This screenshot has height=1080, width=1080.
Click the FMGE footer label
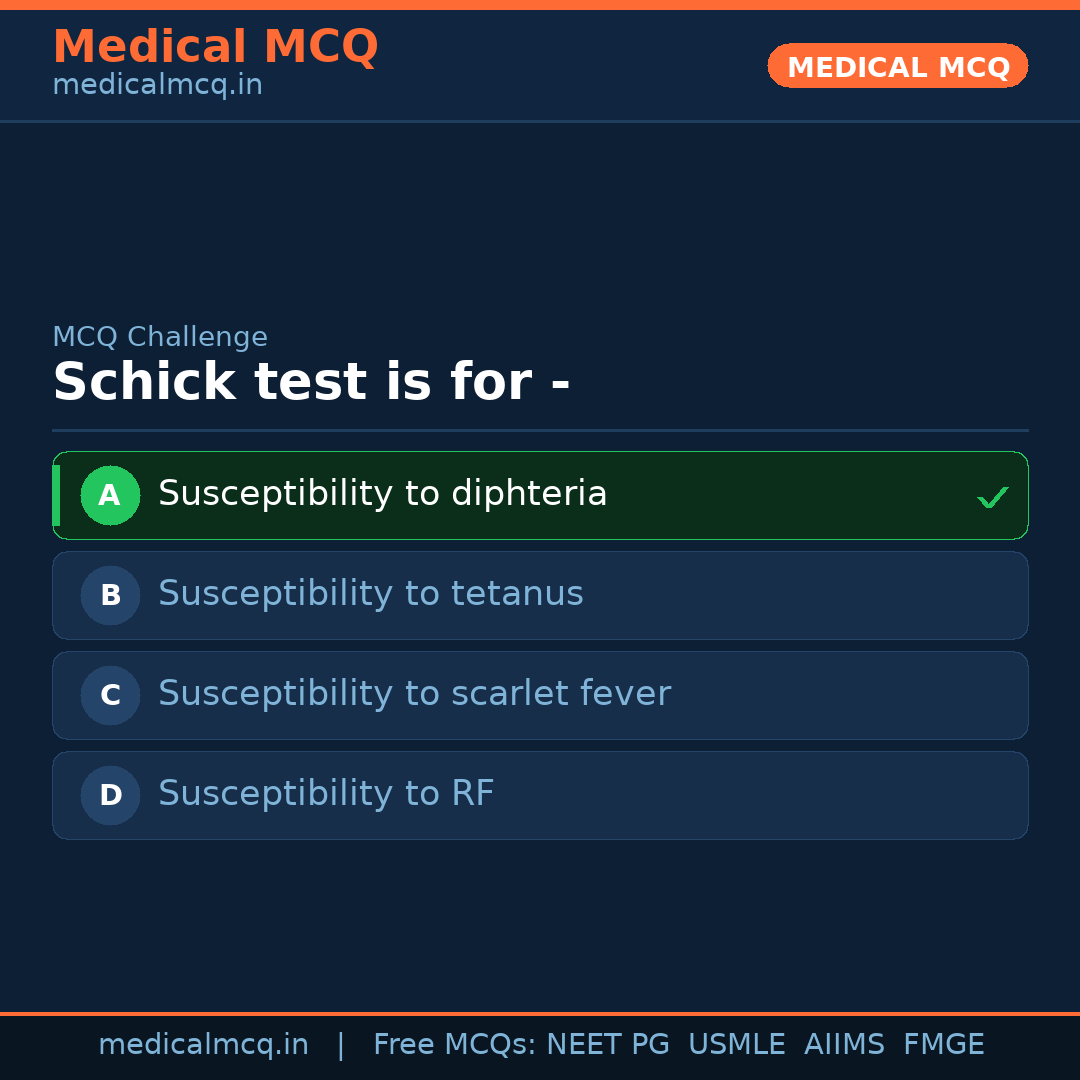[x=943, y=1045]
